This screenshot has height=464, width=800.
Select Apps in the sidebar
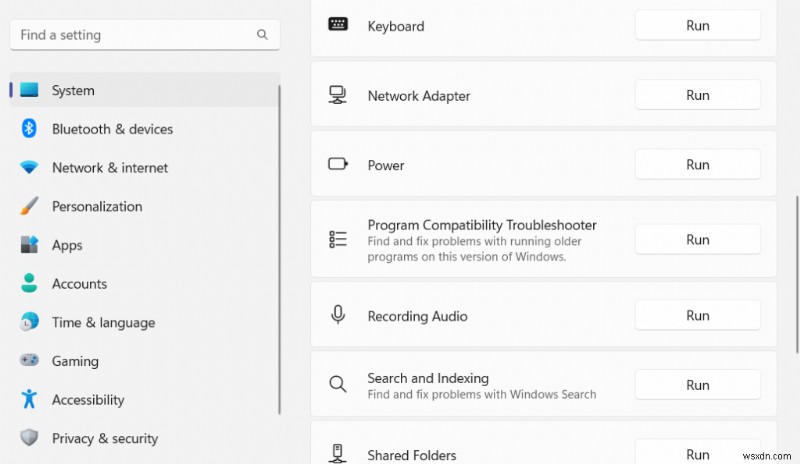pos(145,245)
